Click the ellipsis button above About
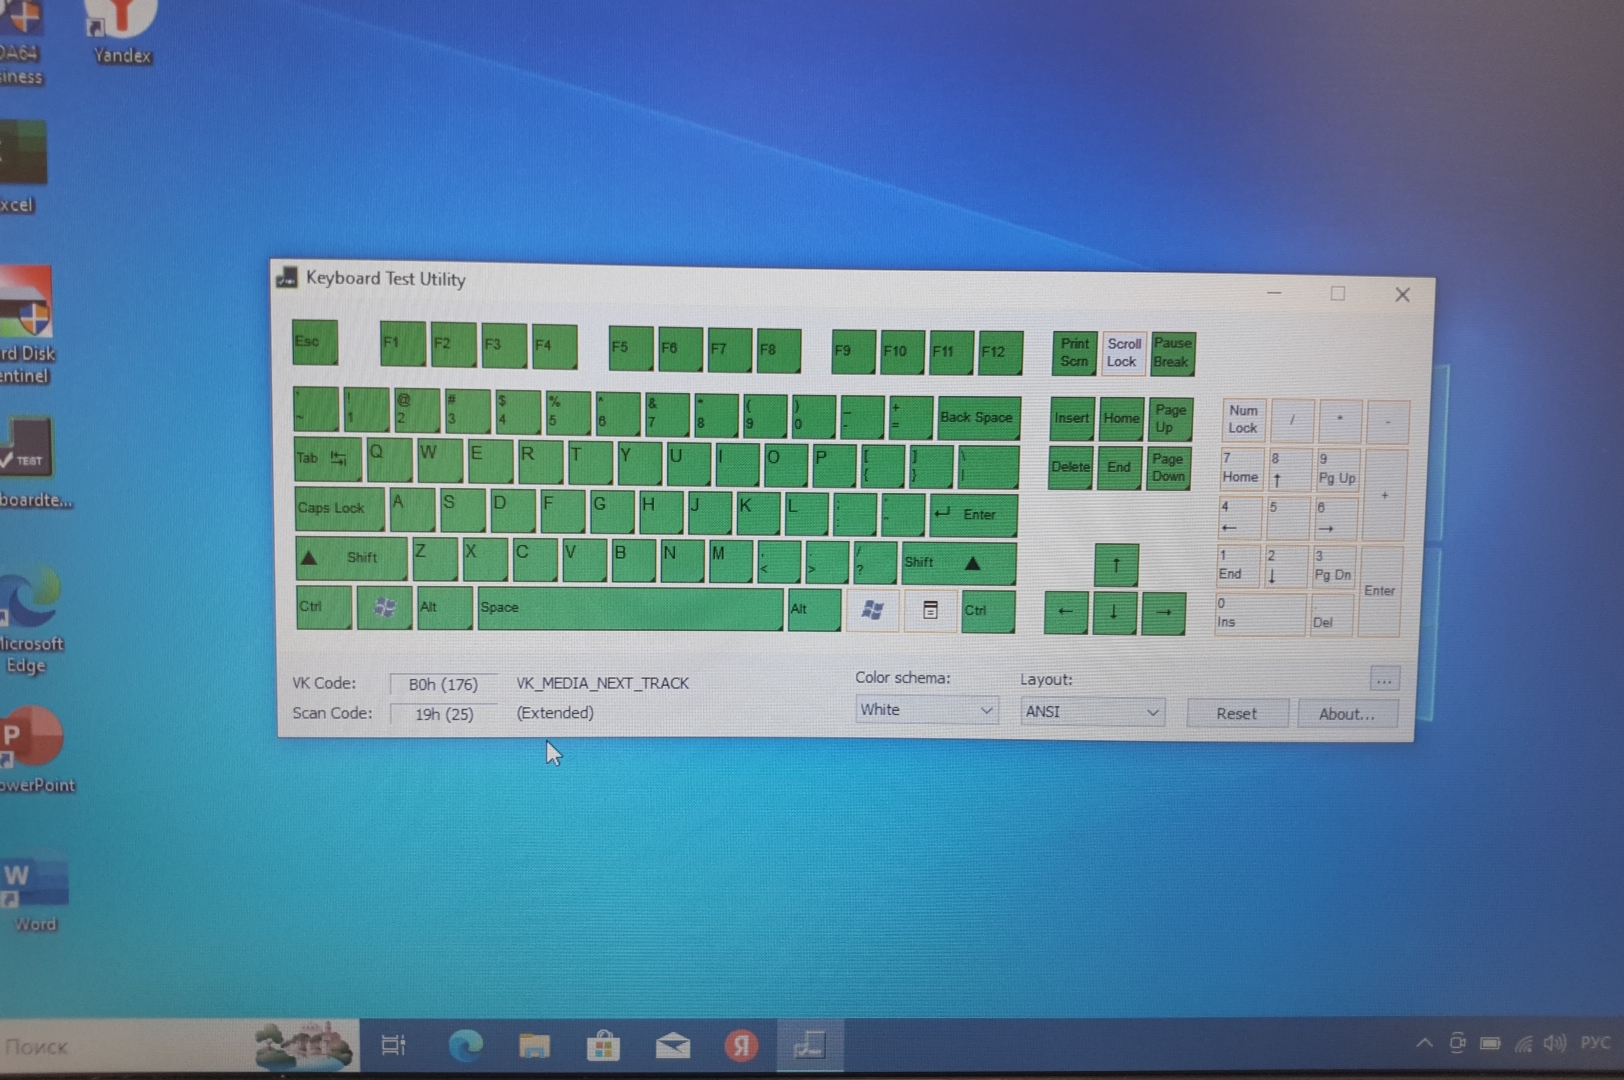Image resolution: width=1624 pixels, height=1080 pixels. [1383, 680]
